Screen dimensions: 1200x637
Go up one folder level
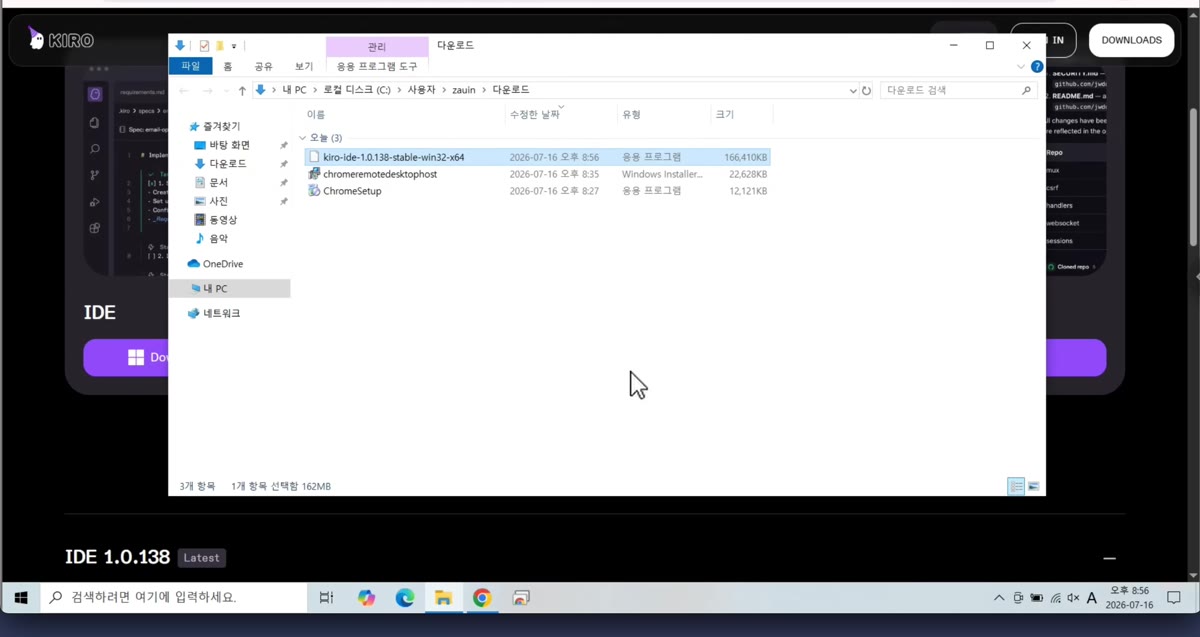point(242,91)
